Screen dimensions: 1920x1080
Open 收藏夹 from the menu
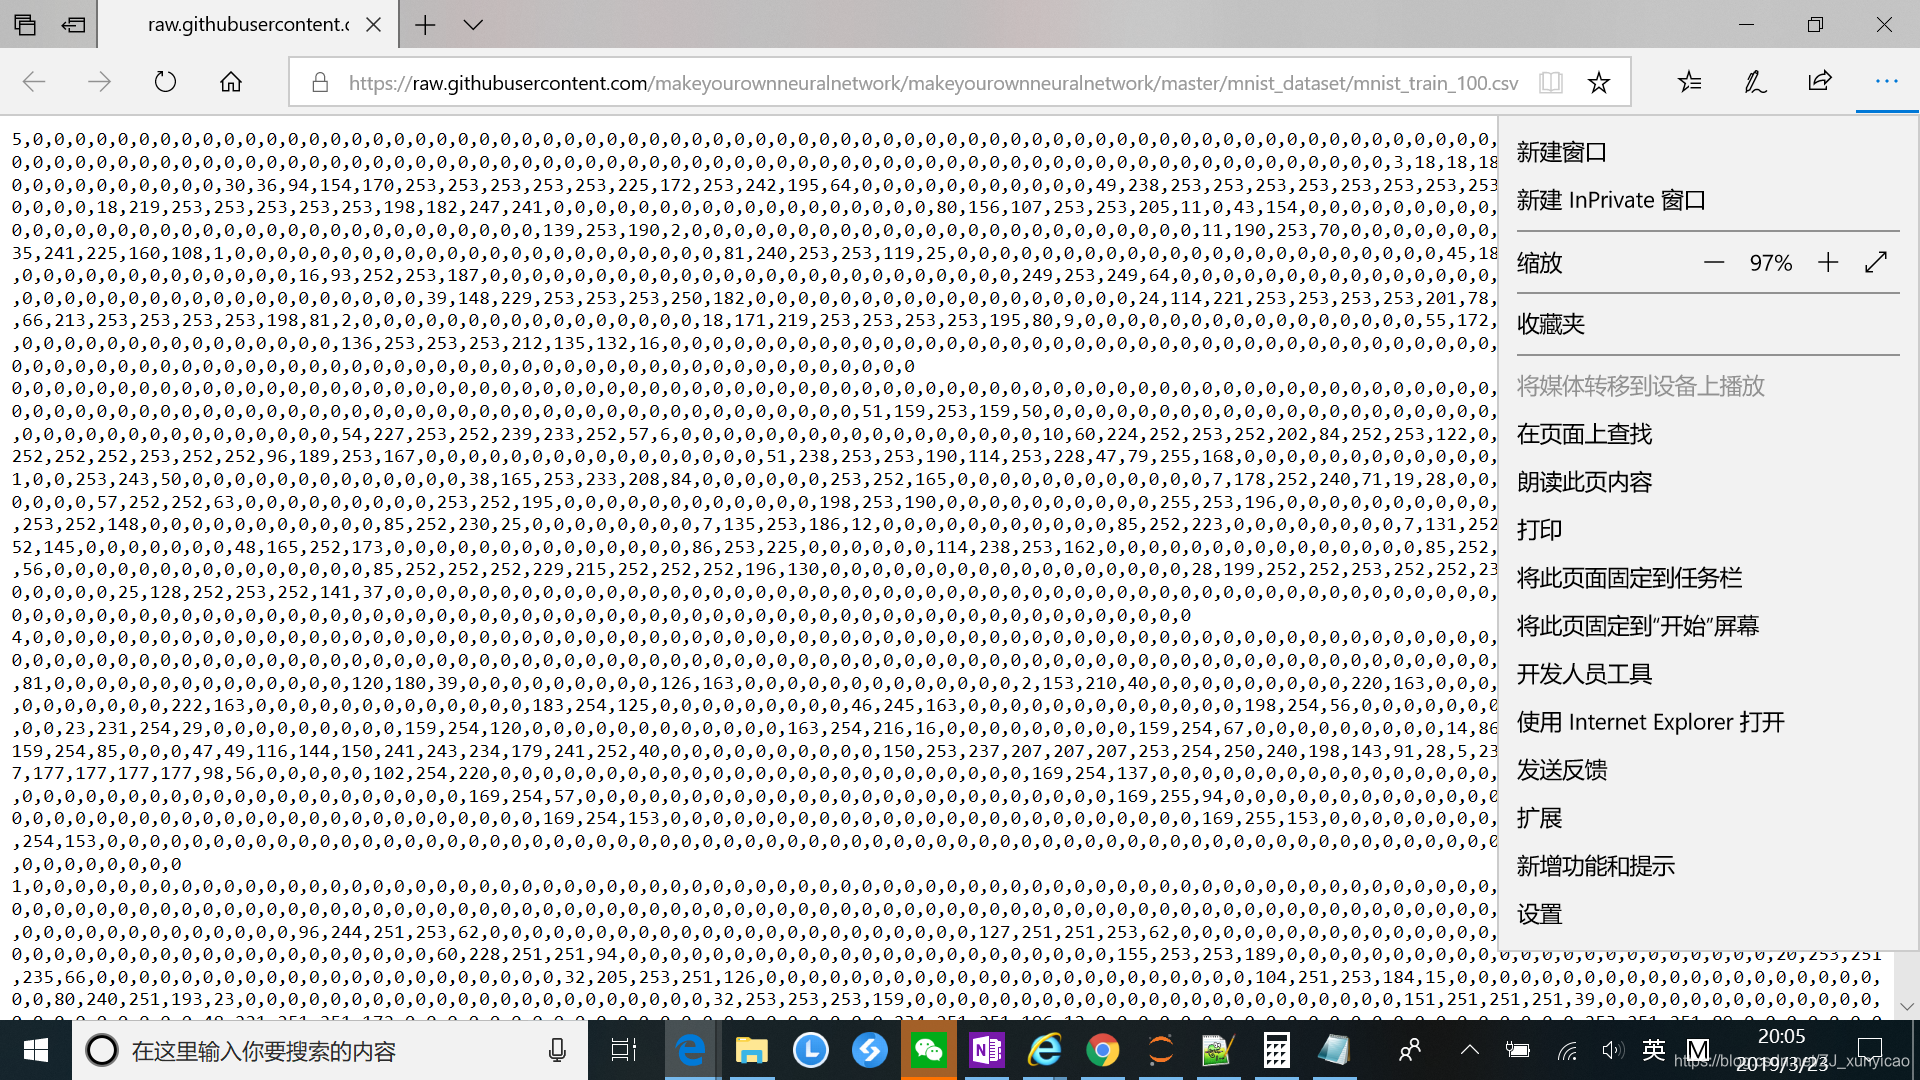coord(1708,324)
